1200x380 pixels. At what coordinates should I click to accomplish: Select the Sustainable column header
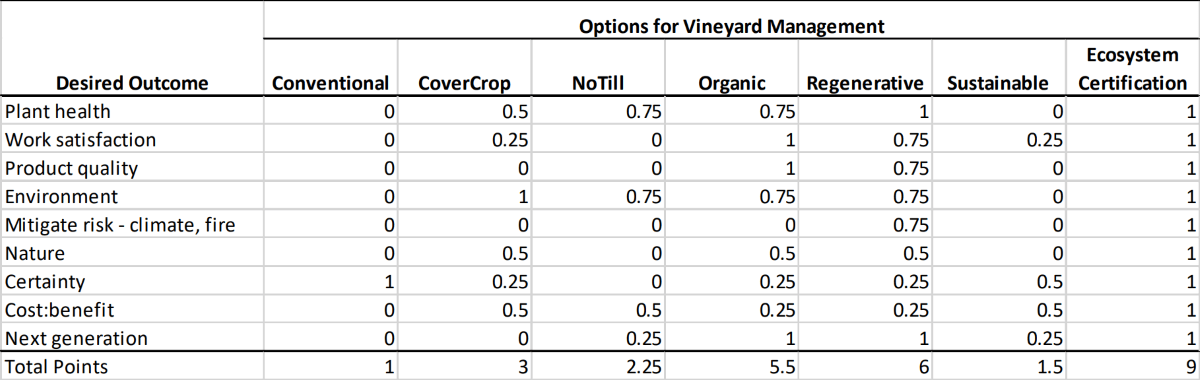coord(997,84)
